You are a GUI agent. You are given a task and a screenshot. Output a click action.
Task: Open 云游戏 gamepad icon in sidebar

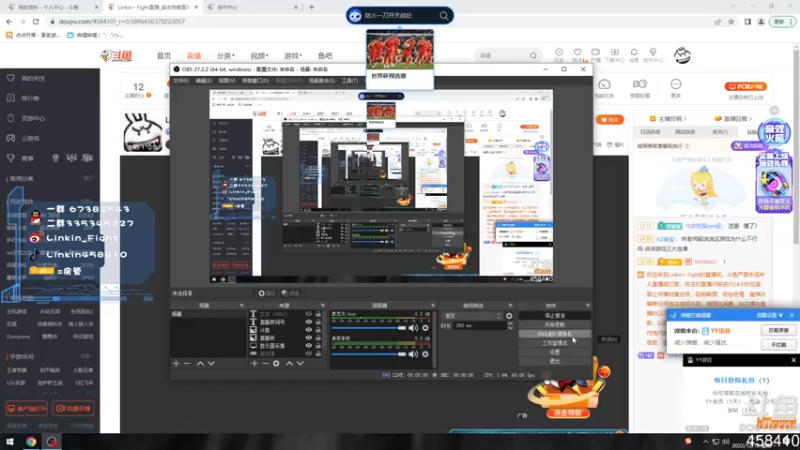coord(11,138)
